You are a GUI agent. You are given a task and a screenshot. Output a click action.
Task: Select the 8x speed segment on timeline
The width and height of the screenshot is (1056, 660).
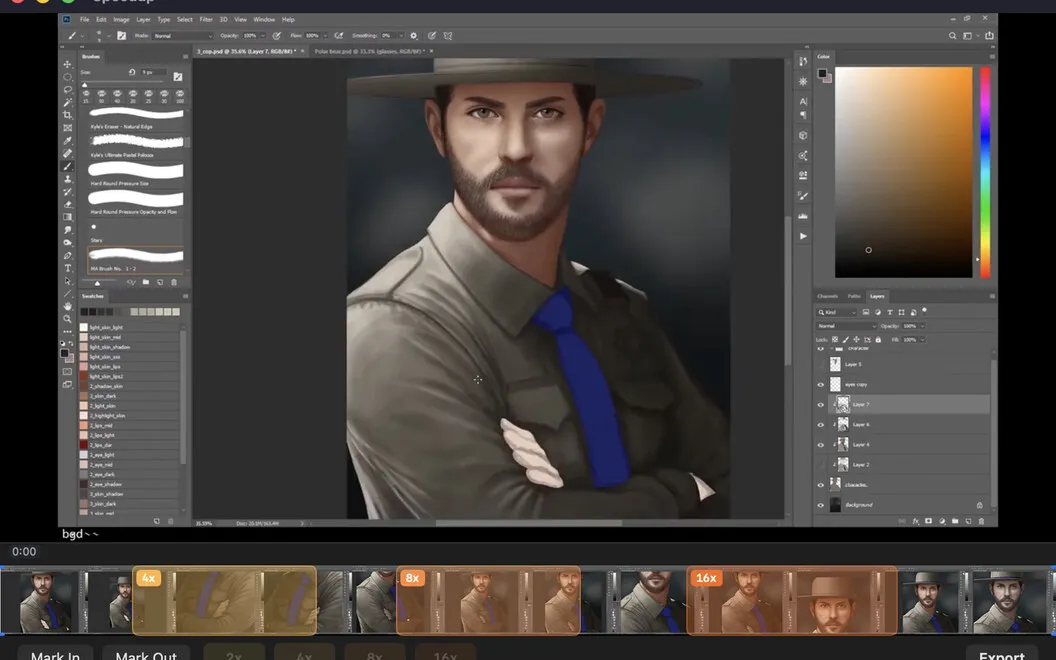click(x=488, y=600)
